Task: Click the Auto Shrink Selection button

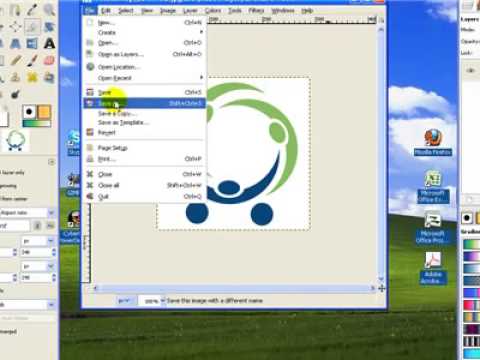Action: pyautogui.click(x=27, y=318)
